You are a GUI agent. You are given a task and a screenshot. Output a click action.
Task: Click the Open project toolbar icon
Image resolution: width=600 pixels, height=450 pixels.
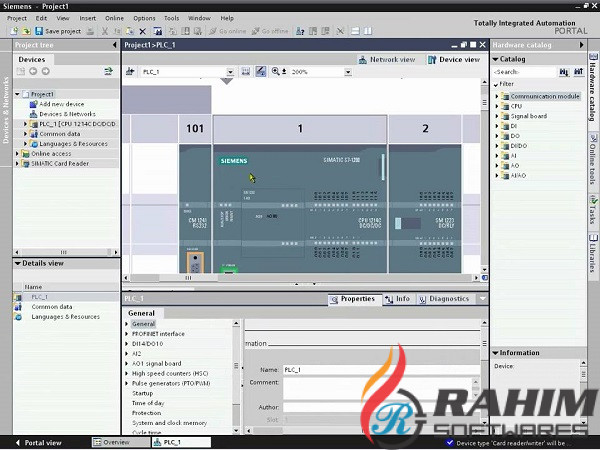click(x=26, y=31)
